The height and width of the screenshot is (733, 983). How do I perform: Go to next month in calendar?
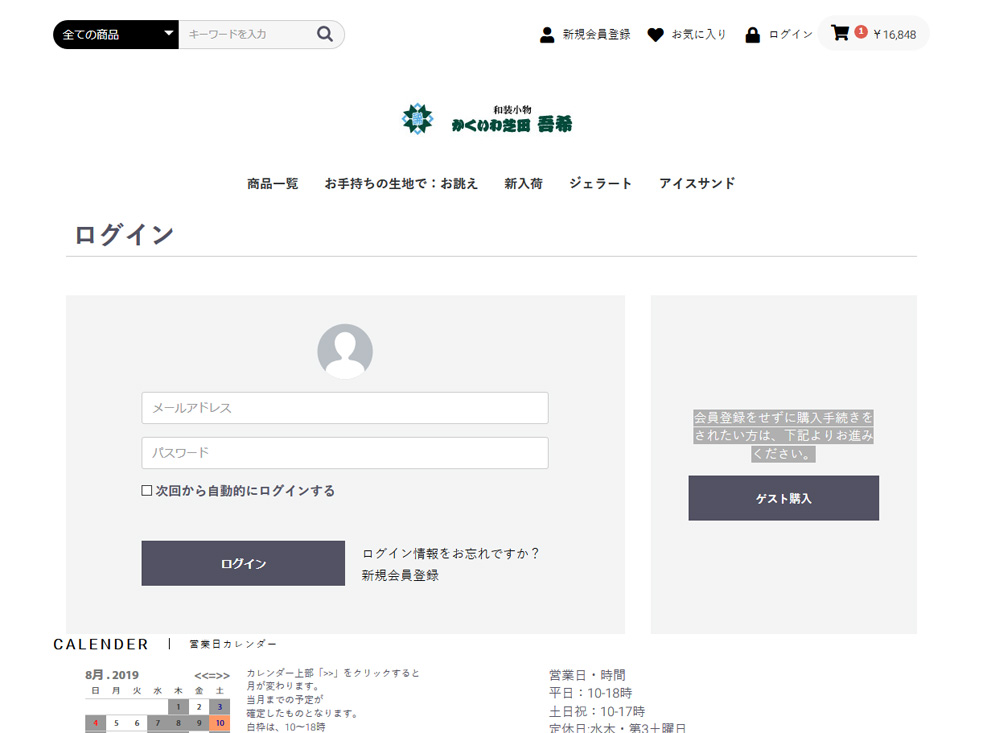223,675
